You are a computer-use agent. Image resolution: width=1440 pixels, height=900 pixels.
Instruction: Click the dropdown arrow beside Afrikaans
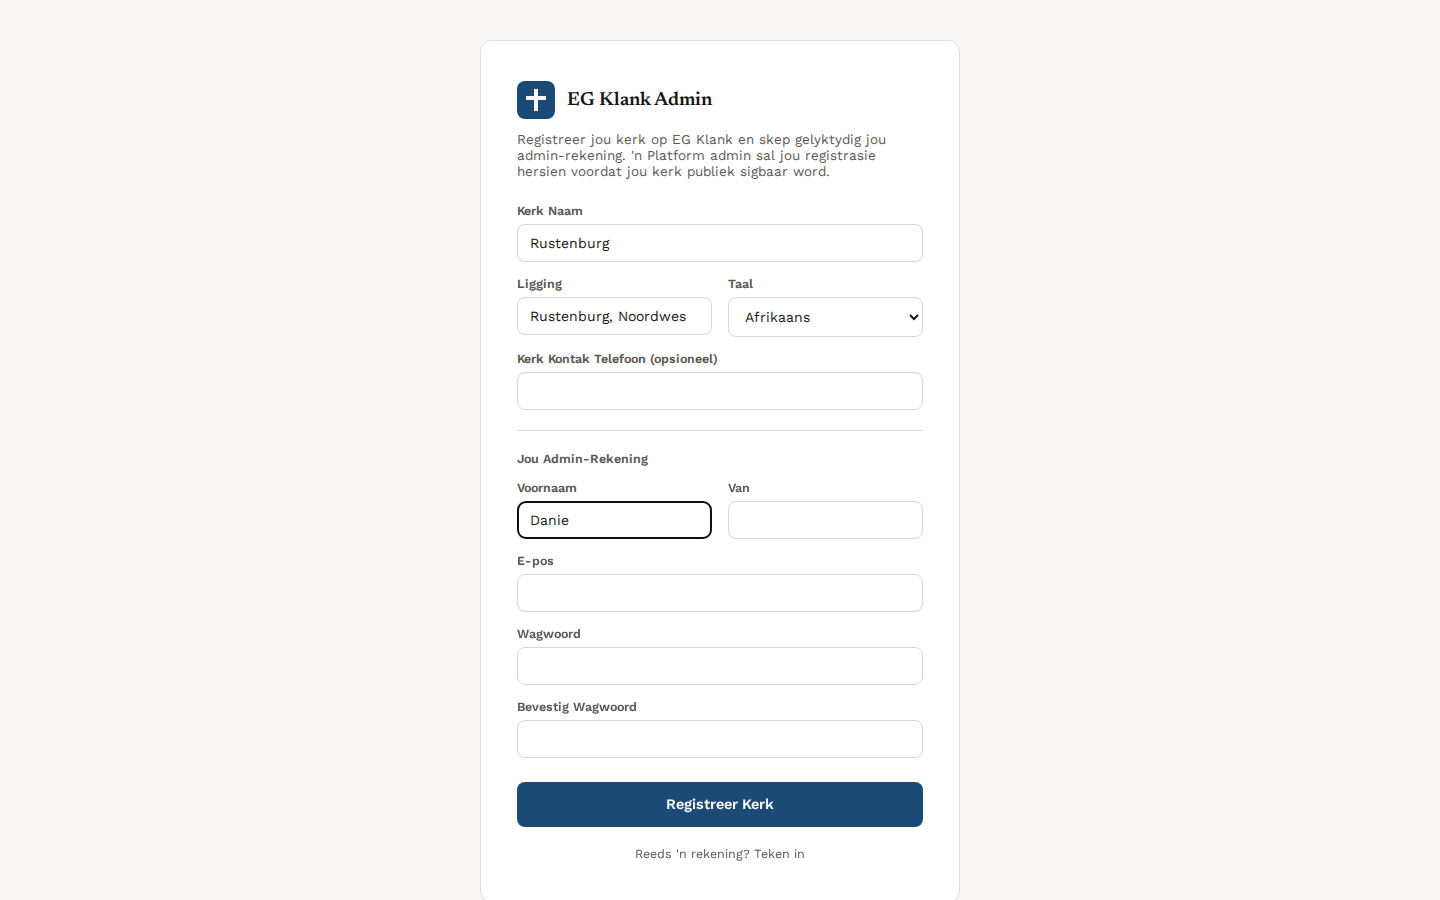pyautogui.click(x=913, y=317)
